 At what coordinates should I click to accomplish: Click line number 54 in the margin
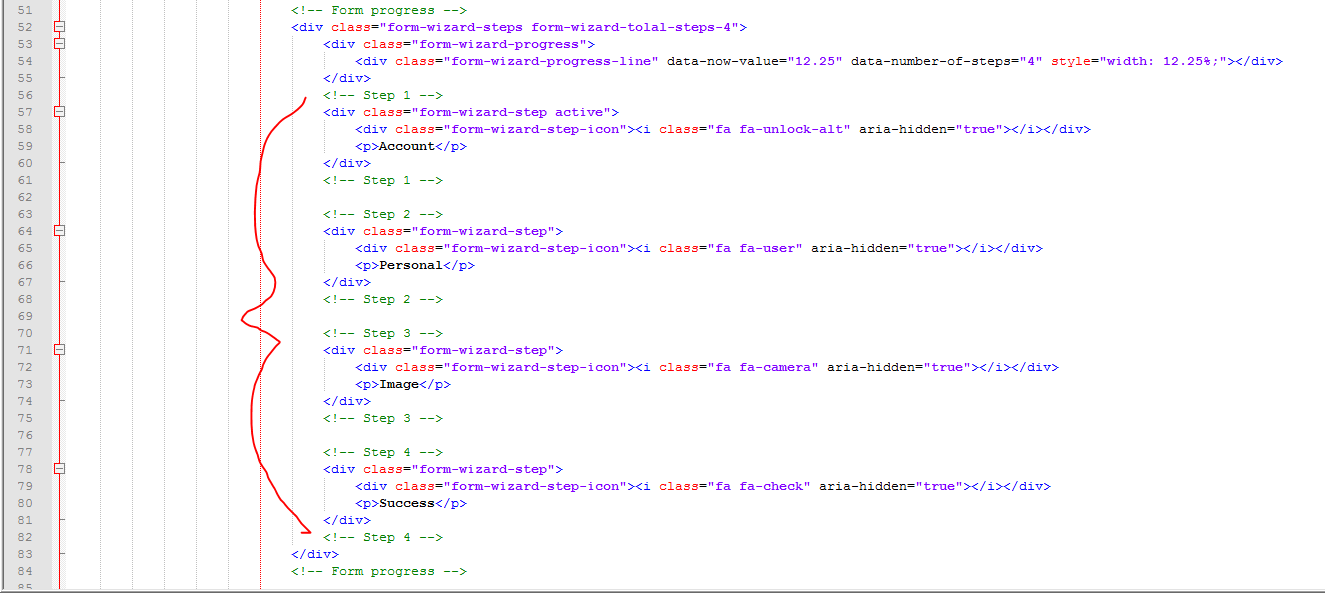coord(25,61)
